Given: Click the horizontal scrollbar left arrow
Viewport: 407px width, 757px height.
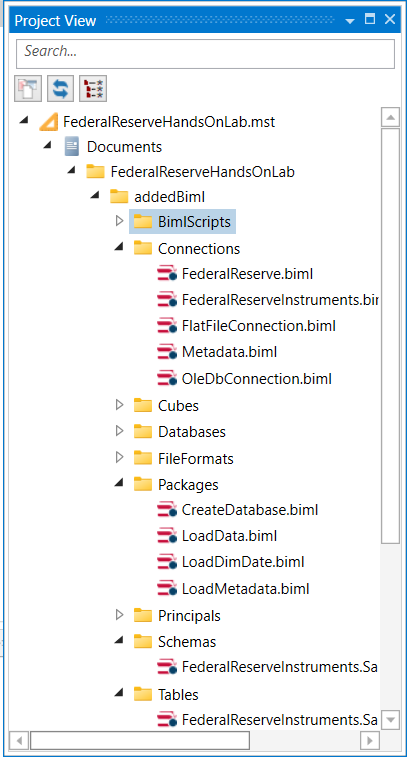Looking at the screenshot, I should click(x=19, y=740).
